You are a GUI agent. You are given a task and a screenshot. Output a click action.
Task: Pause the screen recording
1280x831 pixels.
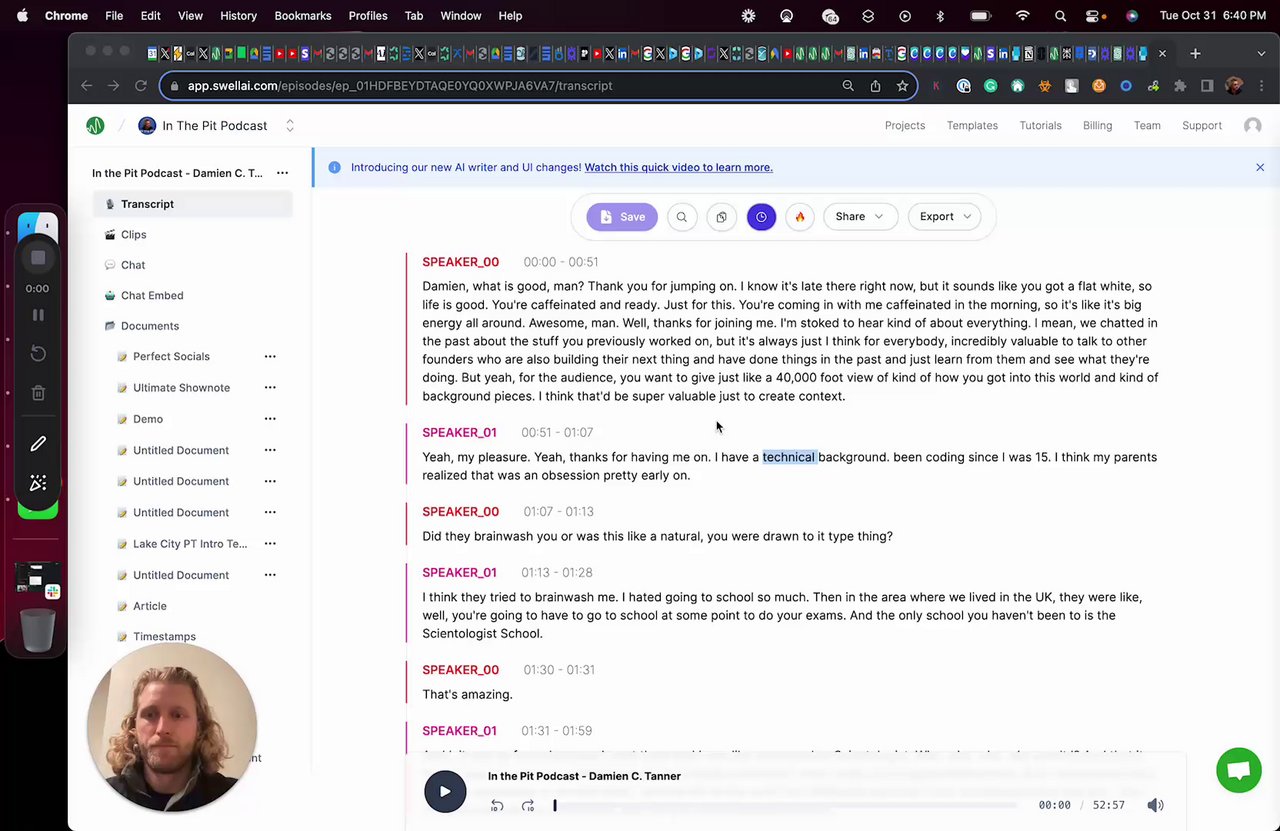click(x=38, y=315)
